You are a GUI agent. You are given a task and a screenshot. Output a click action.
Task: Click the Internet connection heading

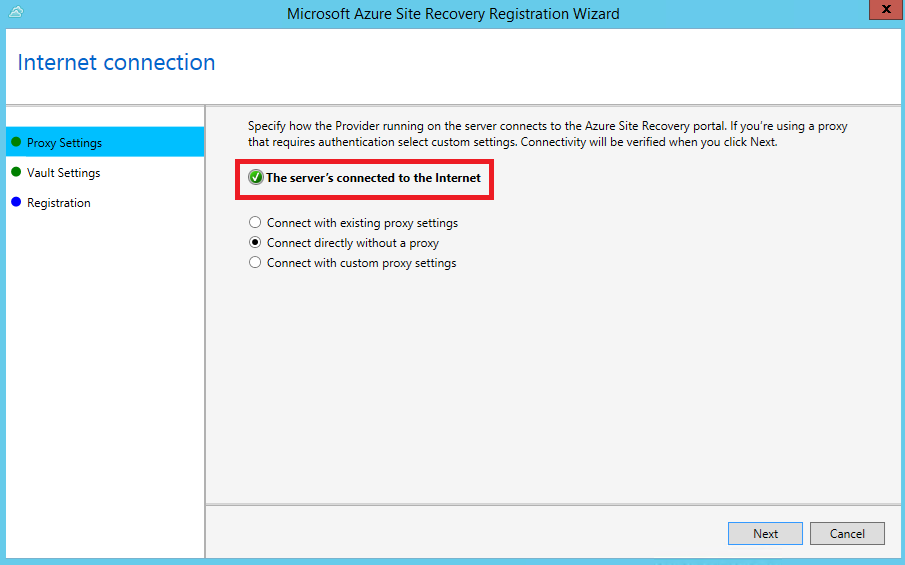(x=117, y=62)
